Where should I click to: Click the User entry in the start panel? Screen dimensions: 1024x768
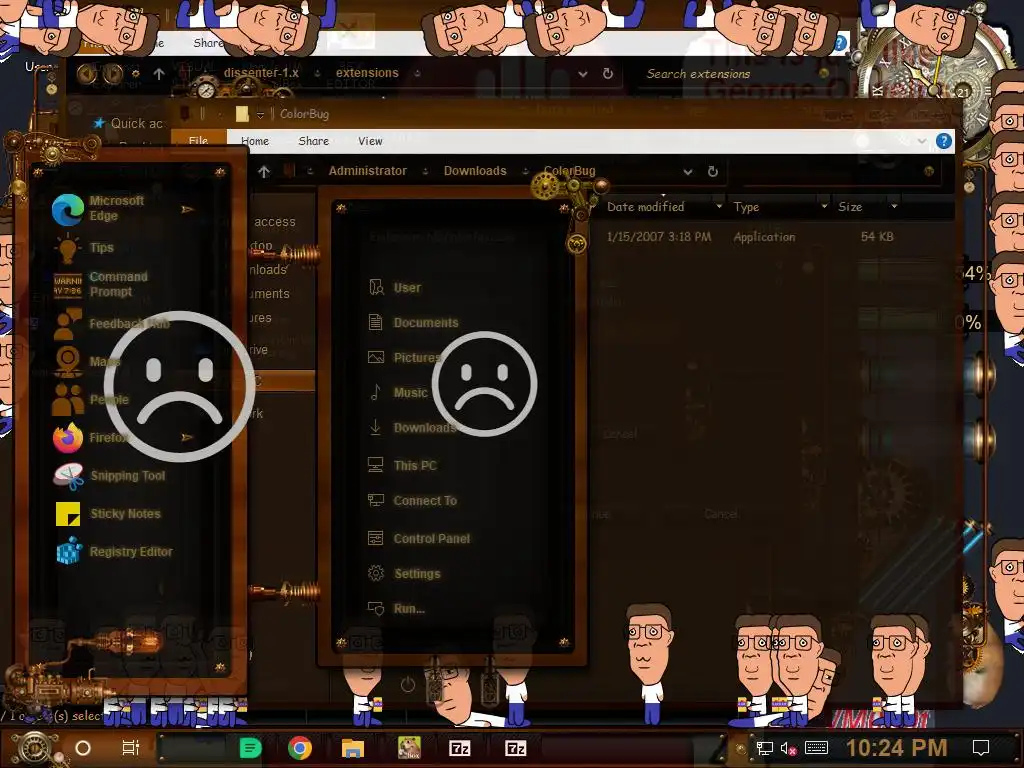coord(395,287)
